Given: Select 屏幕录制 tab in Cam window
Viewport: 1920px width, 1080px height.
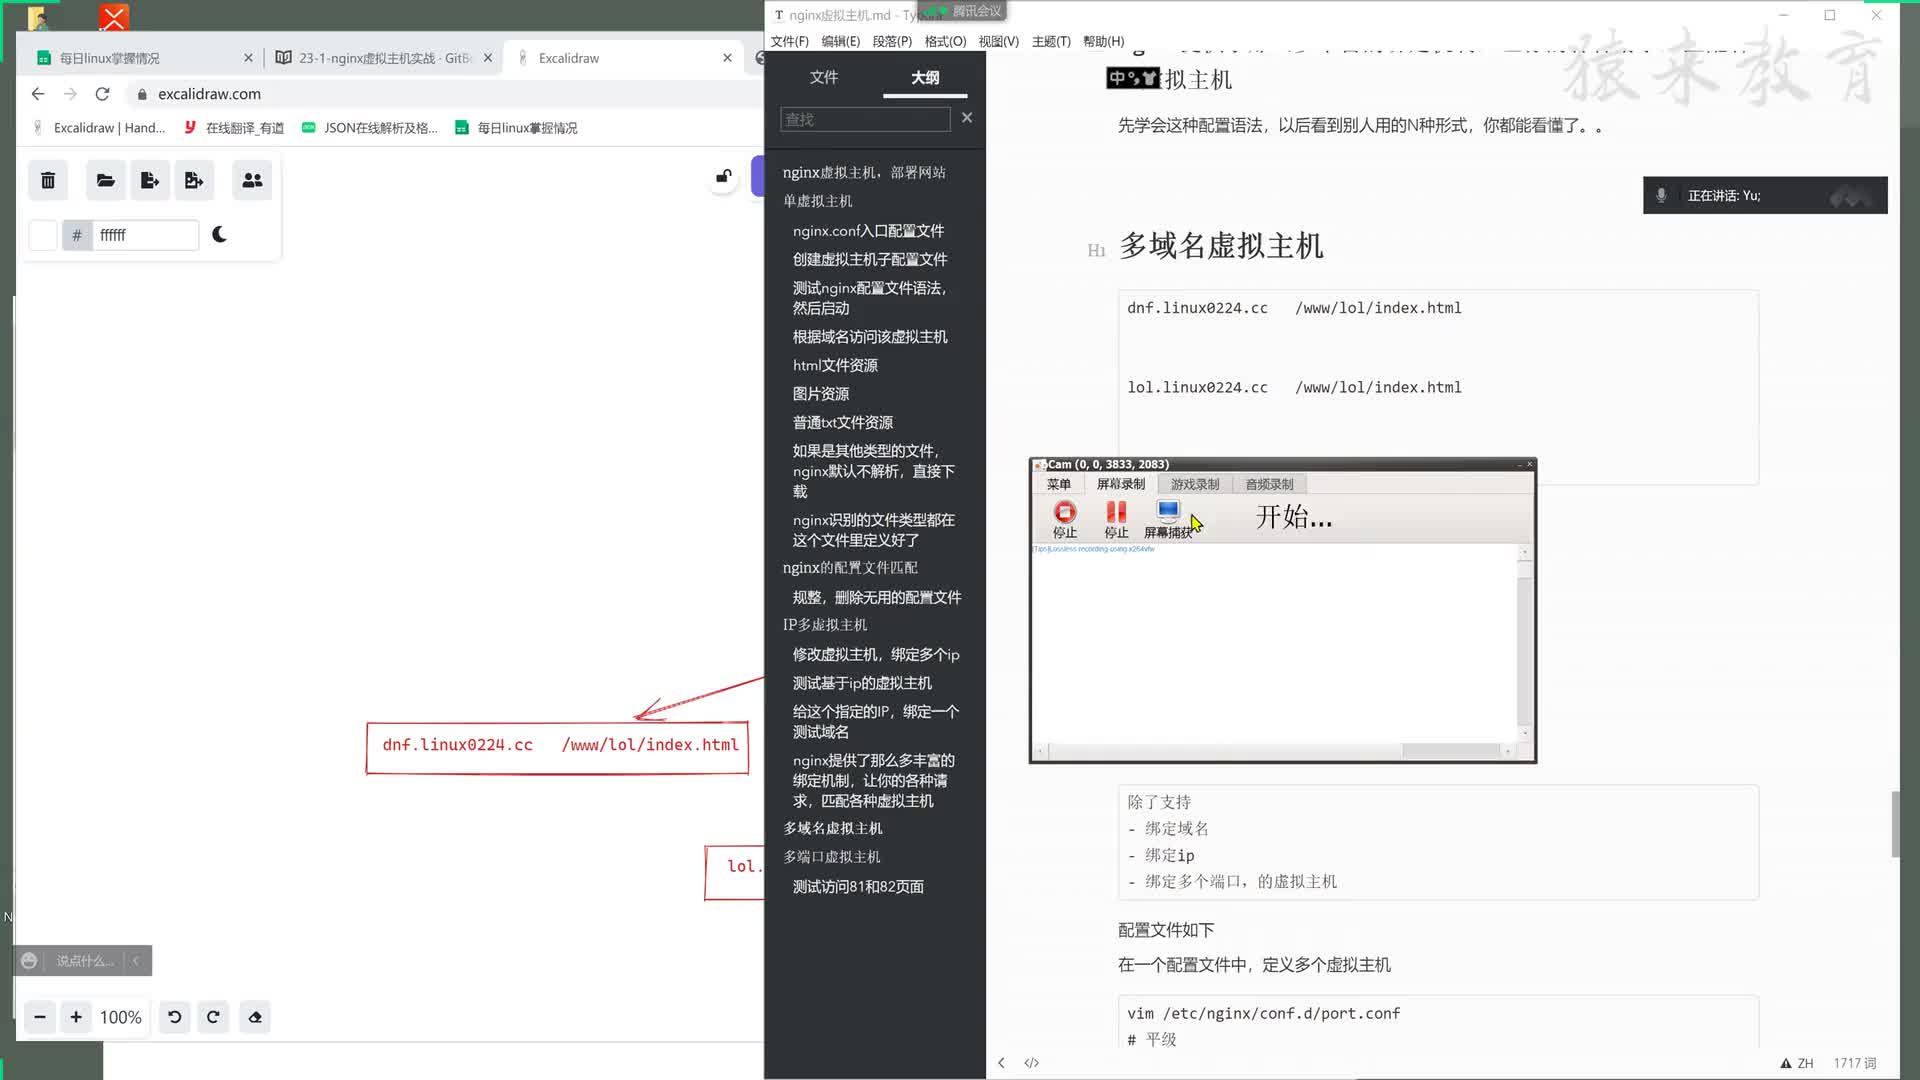Looking at the screenshot, I should coord(1121,484).
